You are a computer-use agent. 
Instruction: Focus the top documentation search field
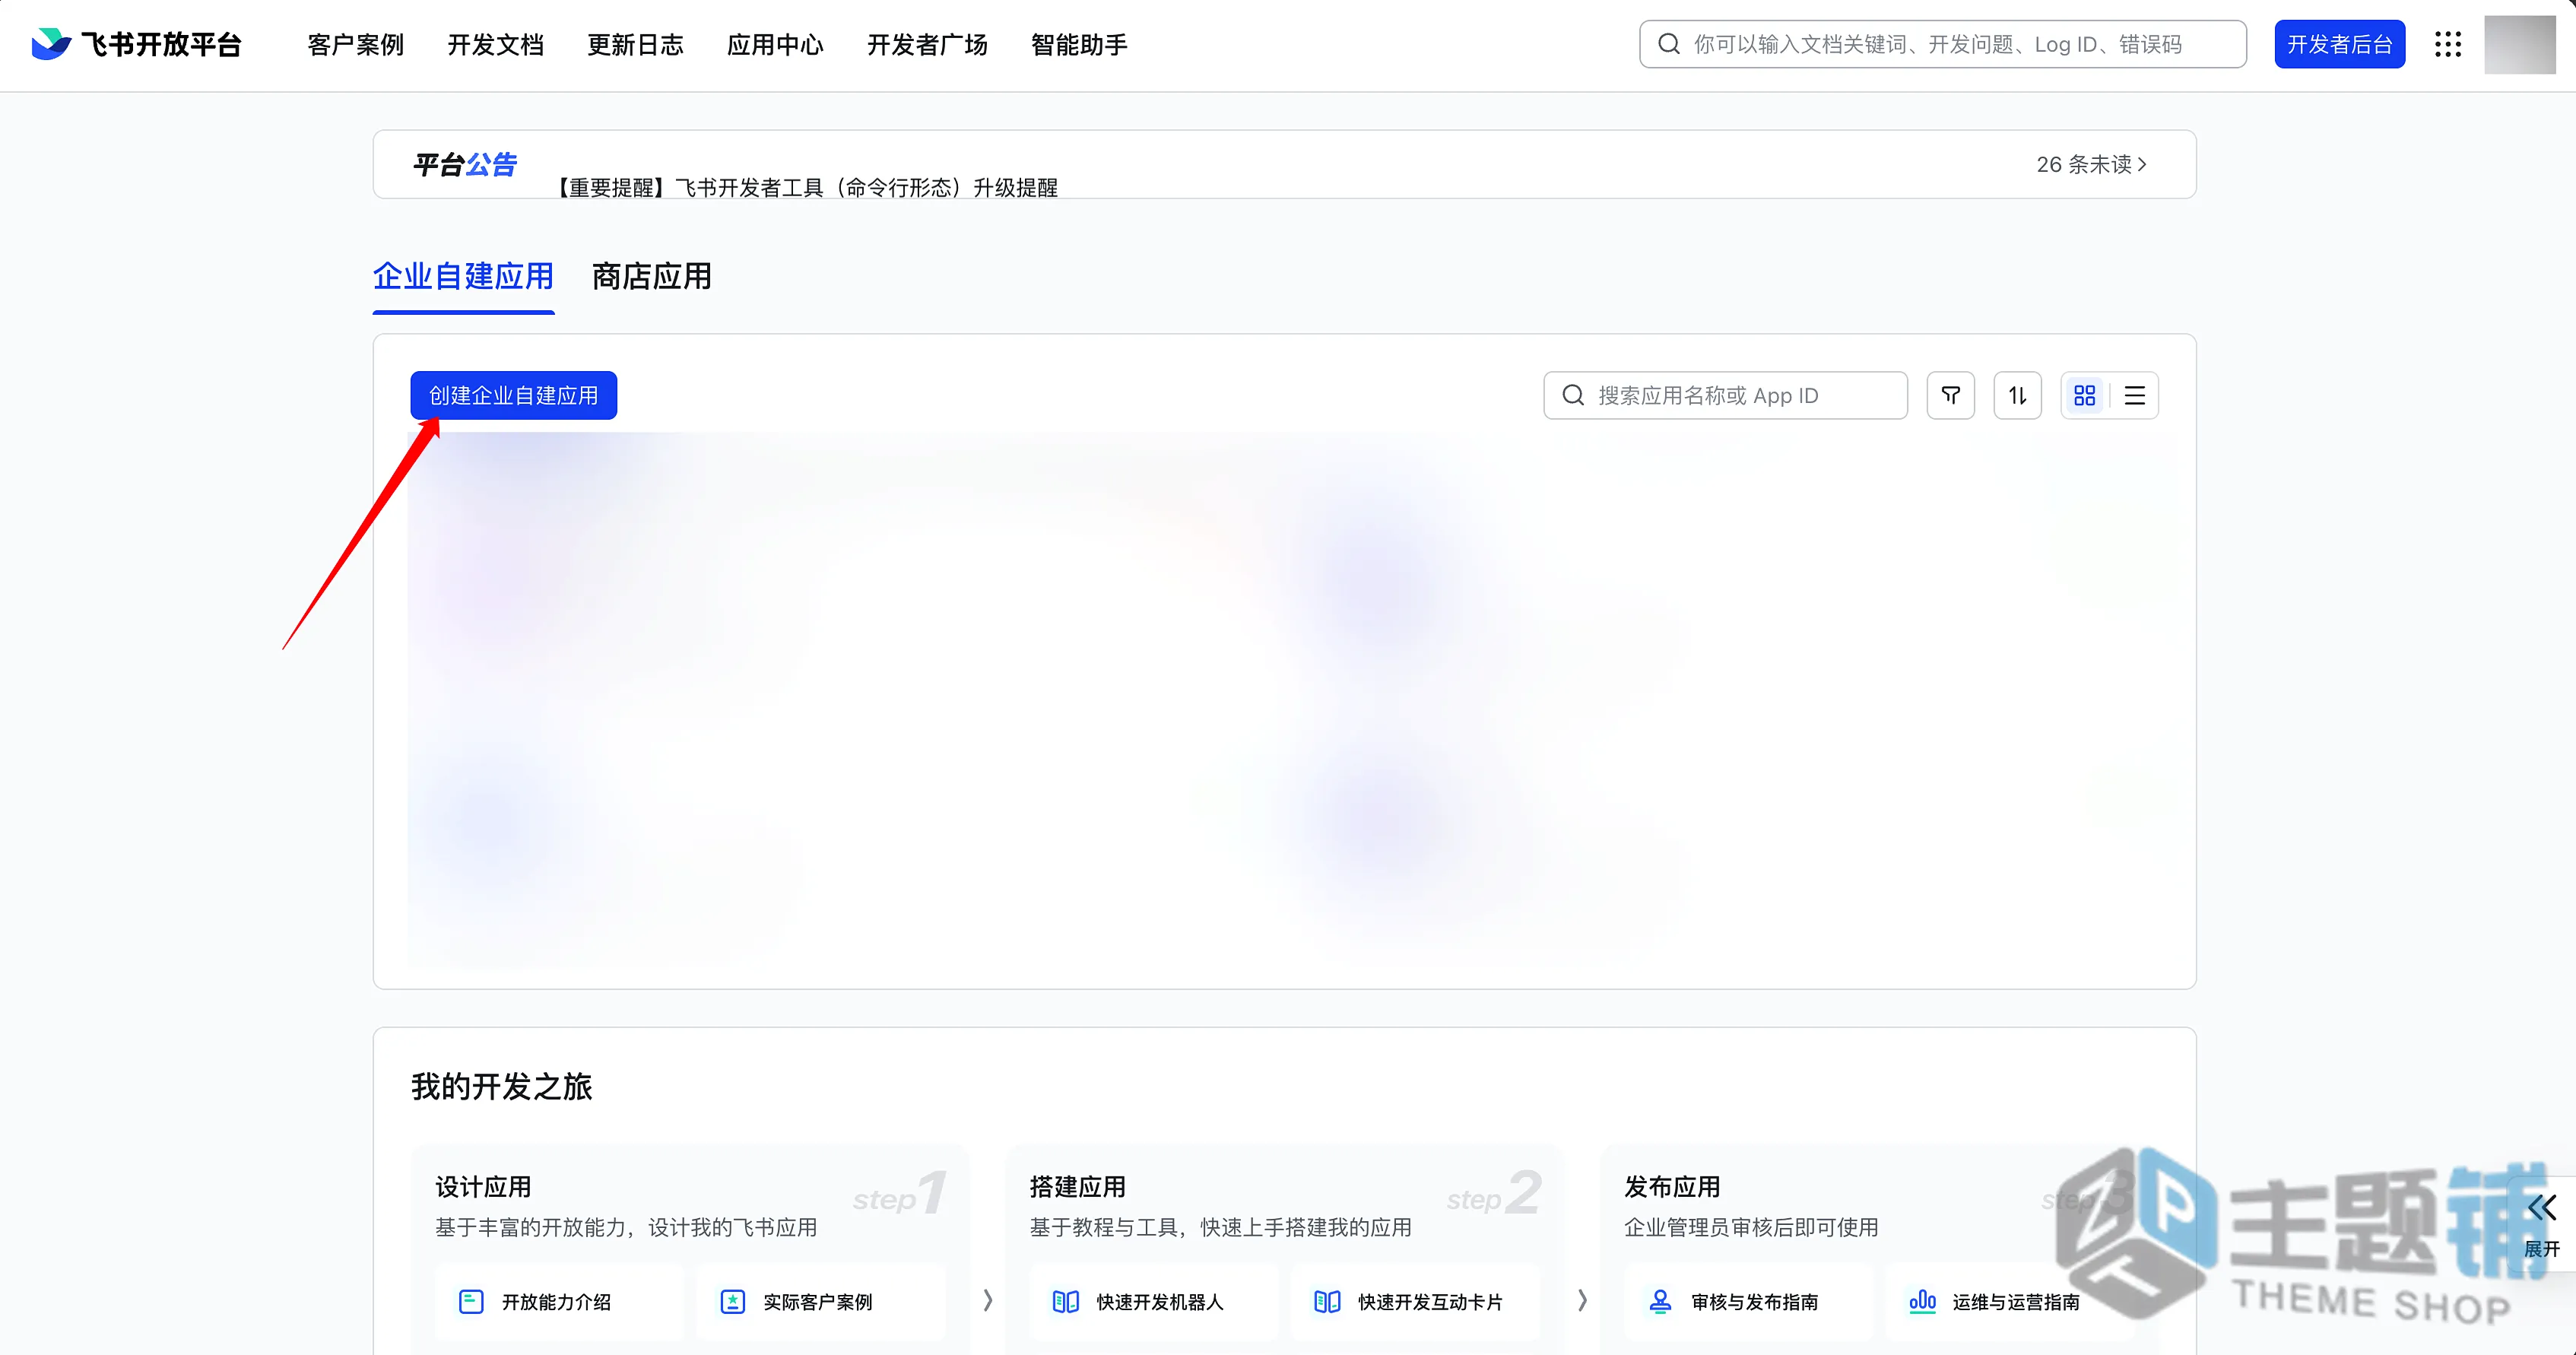[x=1942, y=44]
